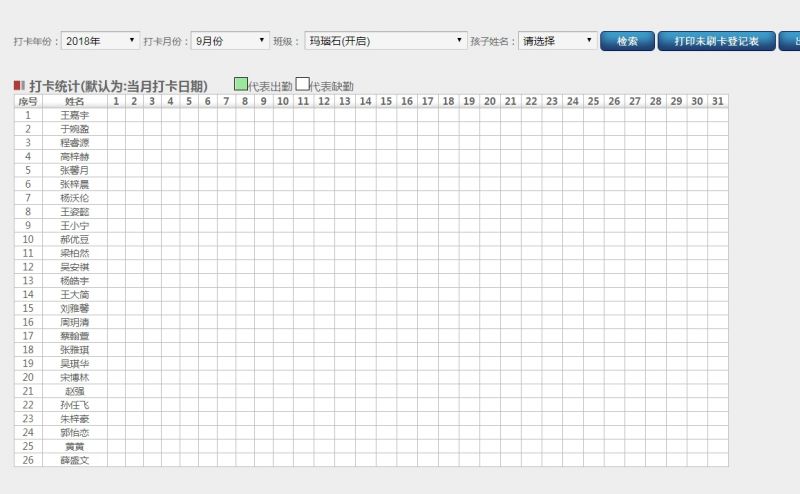This screenshot has width=800, height=494.
Task: Click sequence number 17 in 序号 column
Action: [28, 336]
